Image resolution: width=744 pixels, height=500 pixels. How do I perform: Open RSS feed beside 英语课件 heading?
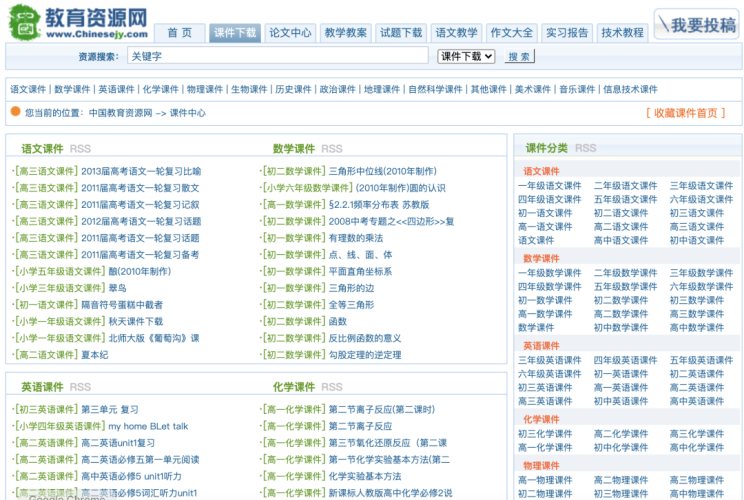(80, 387)
